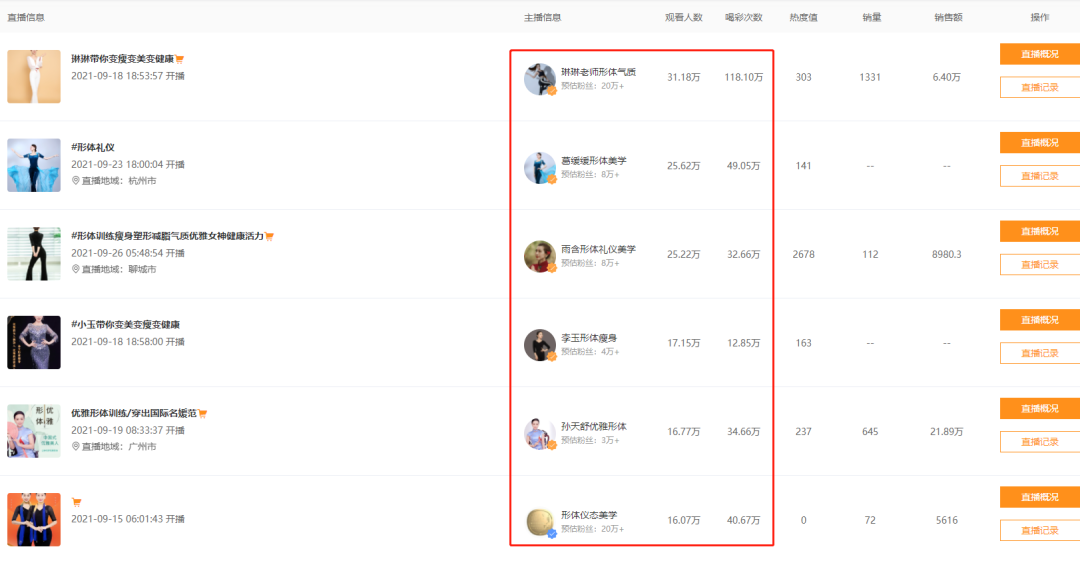Open avatar of 形体仪态美学
This screenshot has width=1080, height=563.
[540, 522]
